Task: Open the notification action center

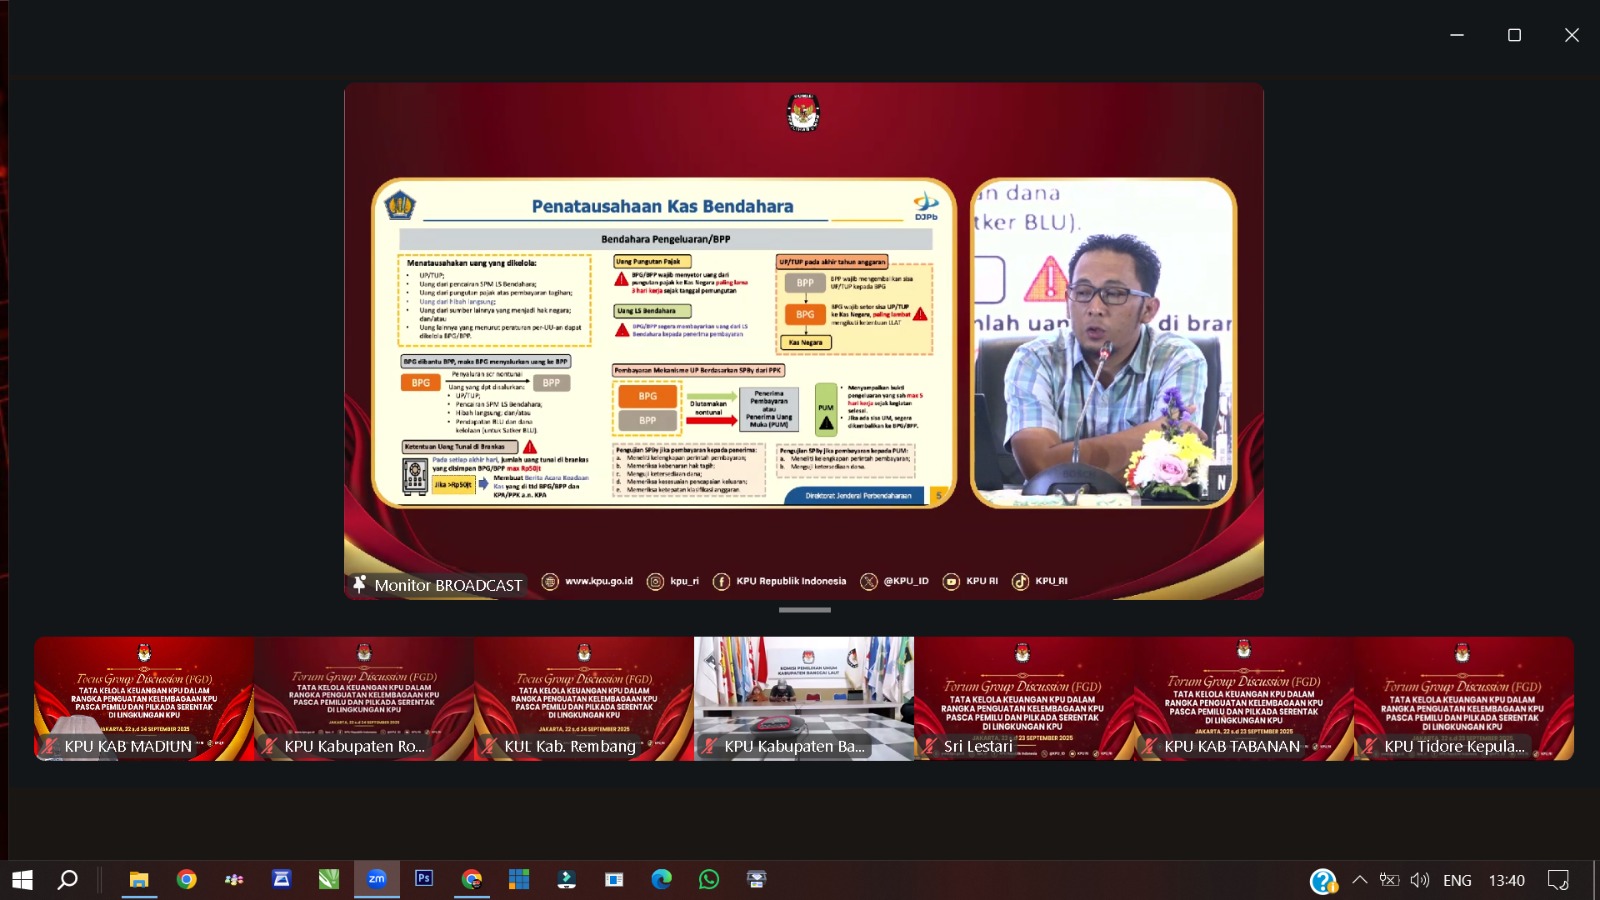Action: coord(1557,880)
